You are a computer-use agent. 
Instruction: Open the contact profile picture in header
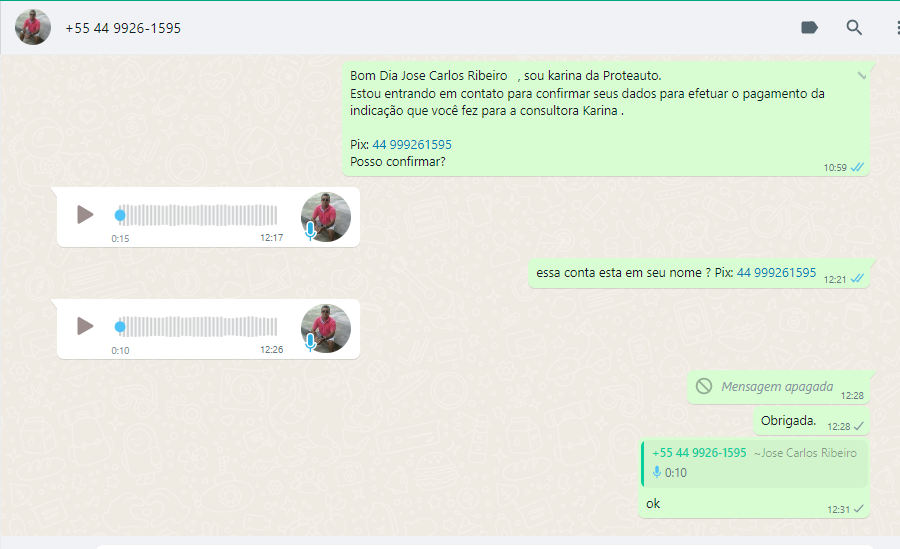33,28
